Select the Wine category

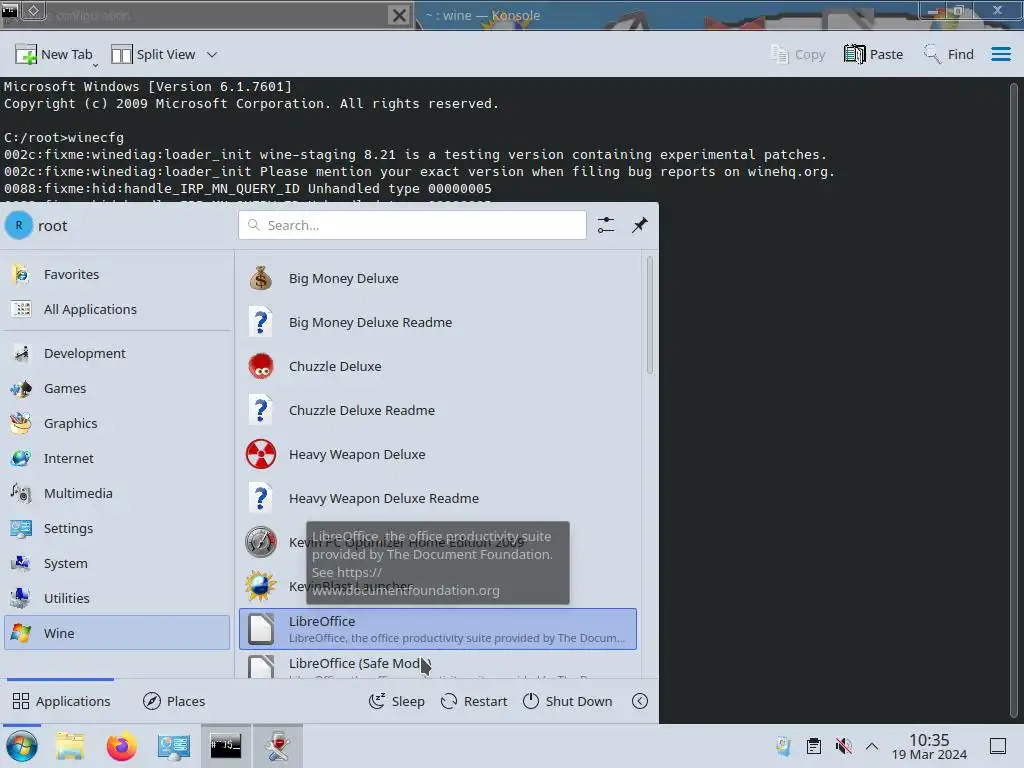(x=117, y=633)
